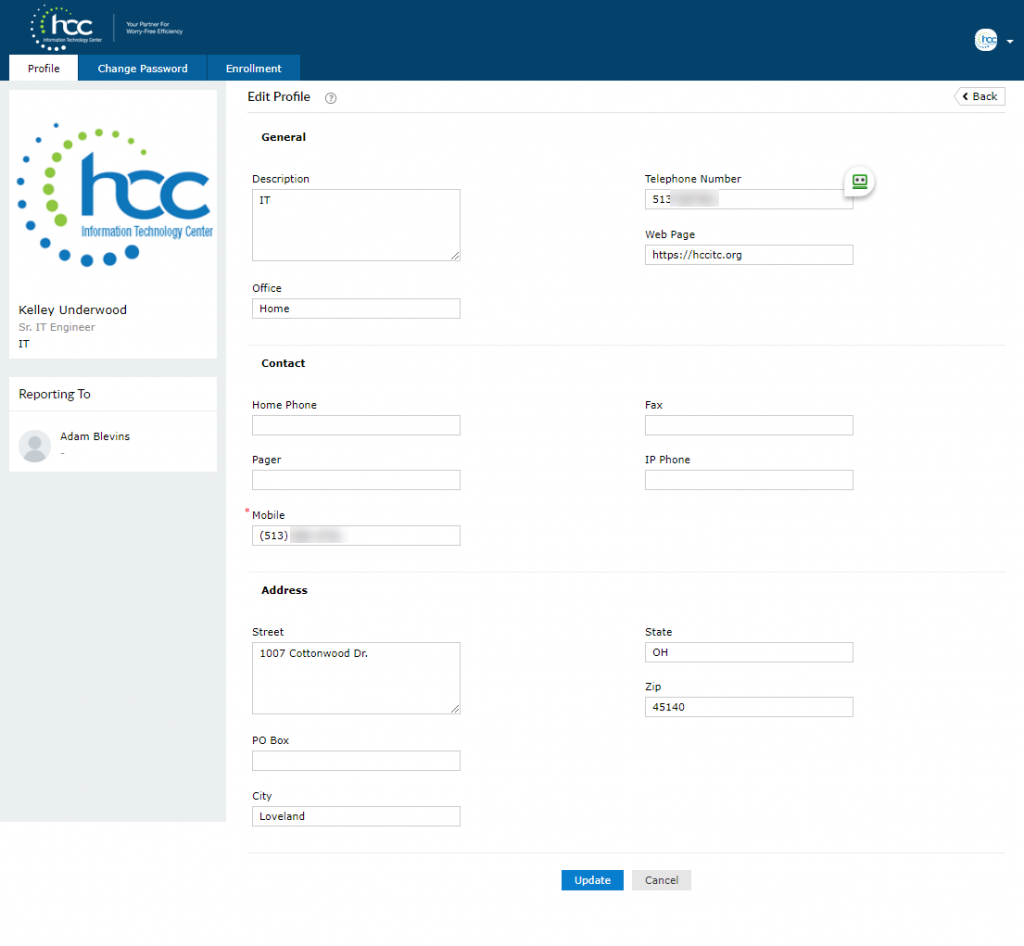The image size is (1024, 946).
Task: Focus the Description text area
Action: click(x=356, y=225)
